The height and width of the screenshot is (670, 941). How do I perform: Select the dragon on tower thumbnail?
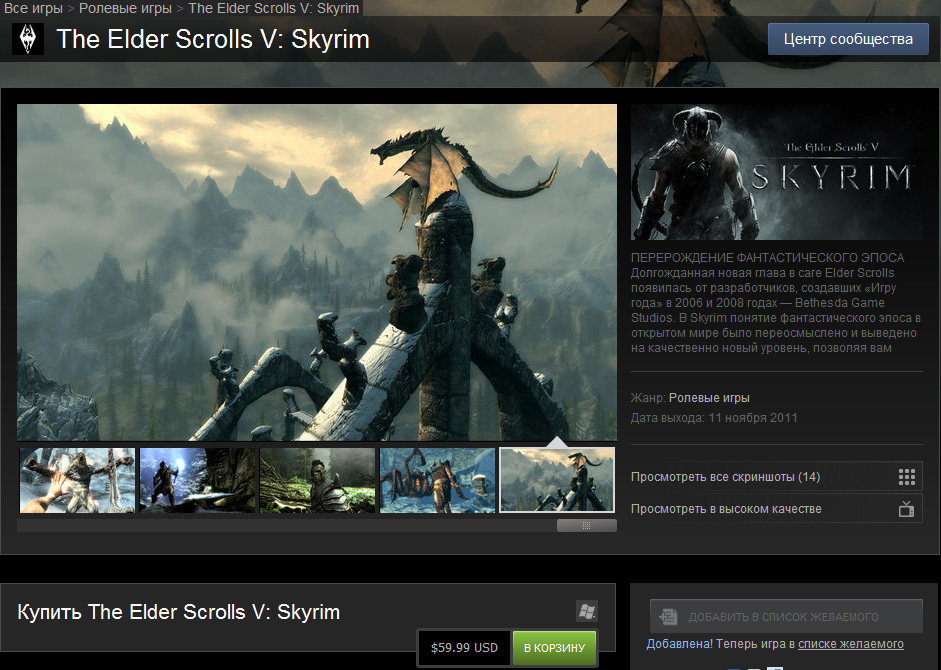(x=558, y=480)
